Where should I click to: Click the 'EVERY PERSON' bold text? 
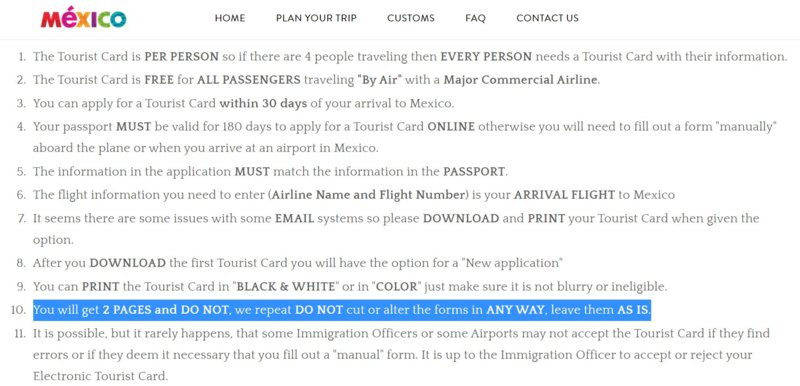pos(486,57)
